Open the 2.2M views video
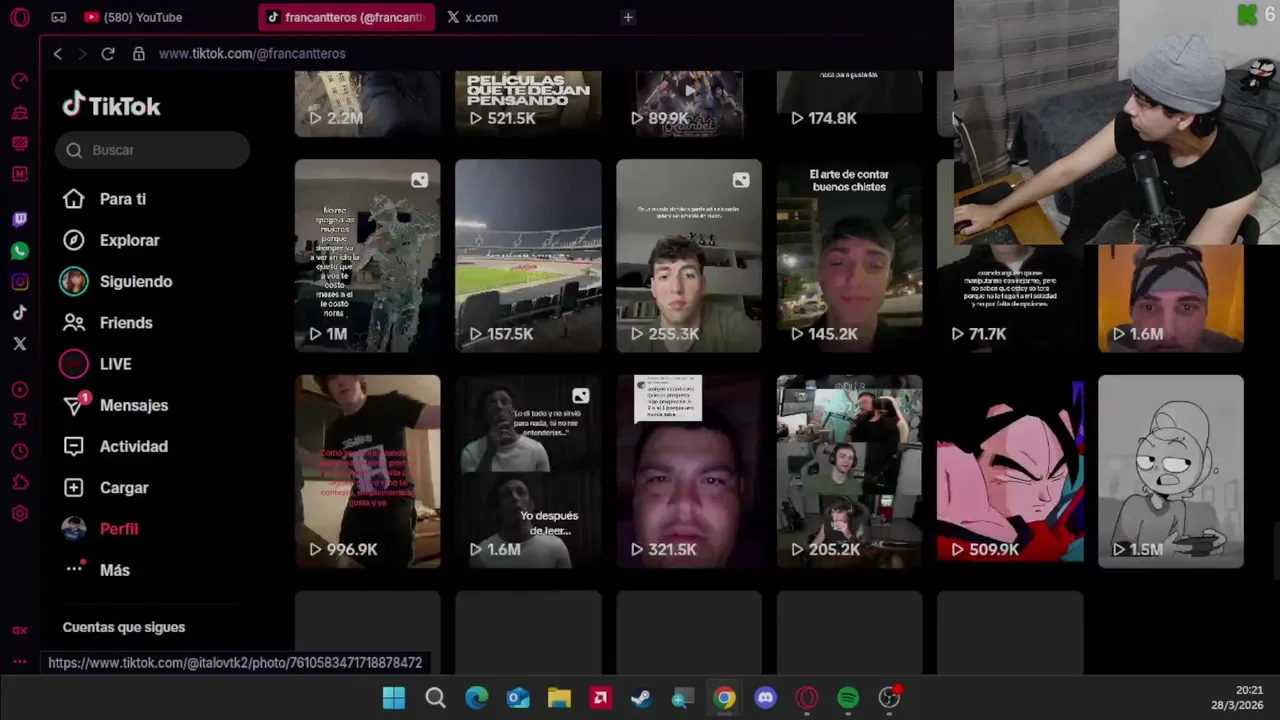1280x720 pixels. [367, 103]
